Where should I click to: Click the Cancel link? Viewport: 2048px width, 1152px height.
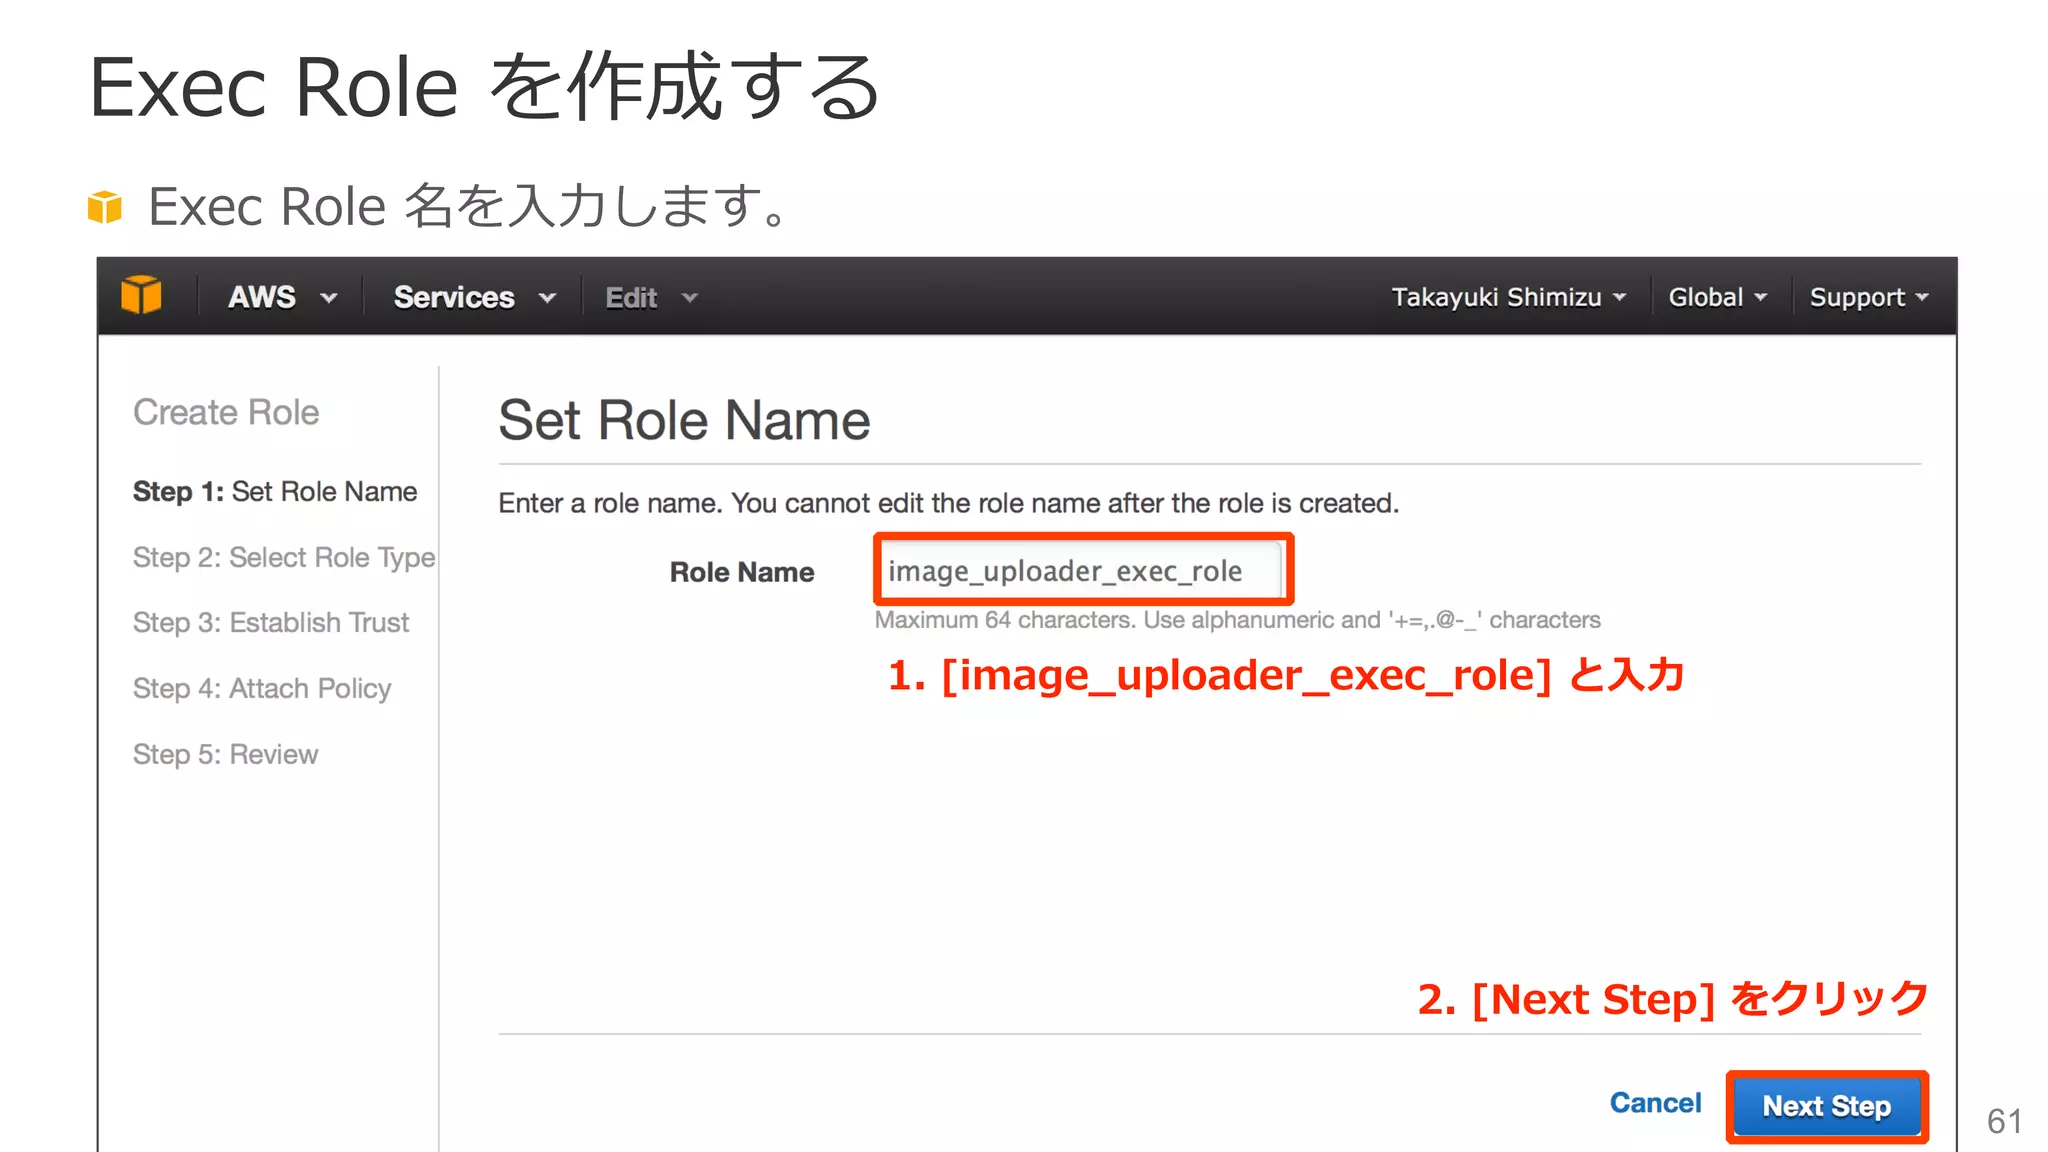coord(1655,1103)
